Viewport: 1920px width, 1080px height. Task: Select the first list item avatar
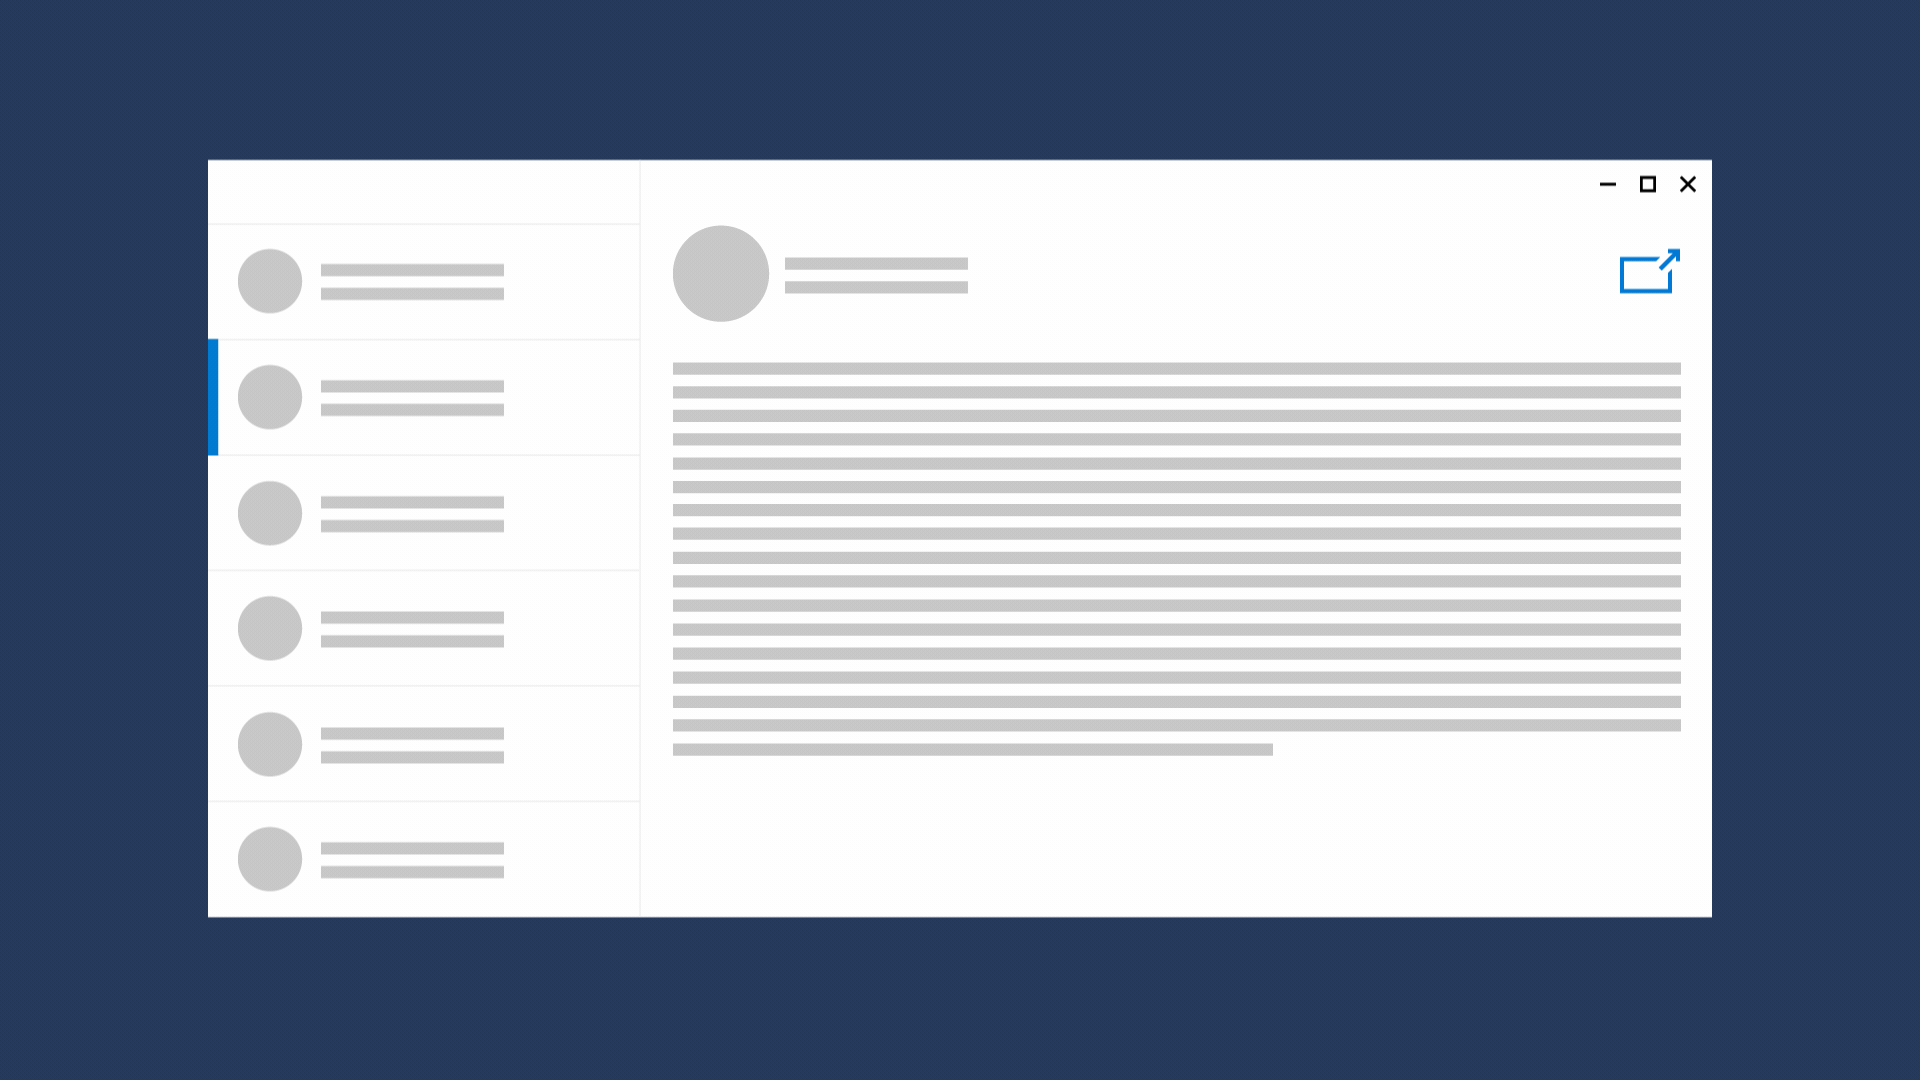(270, 280)
